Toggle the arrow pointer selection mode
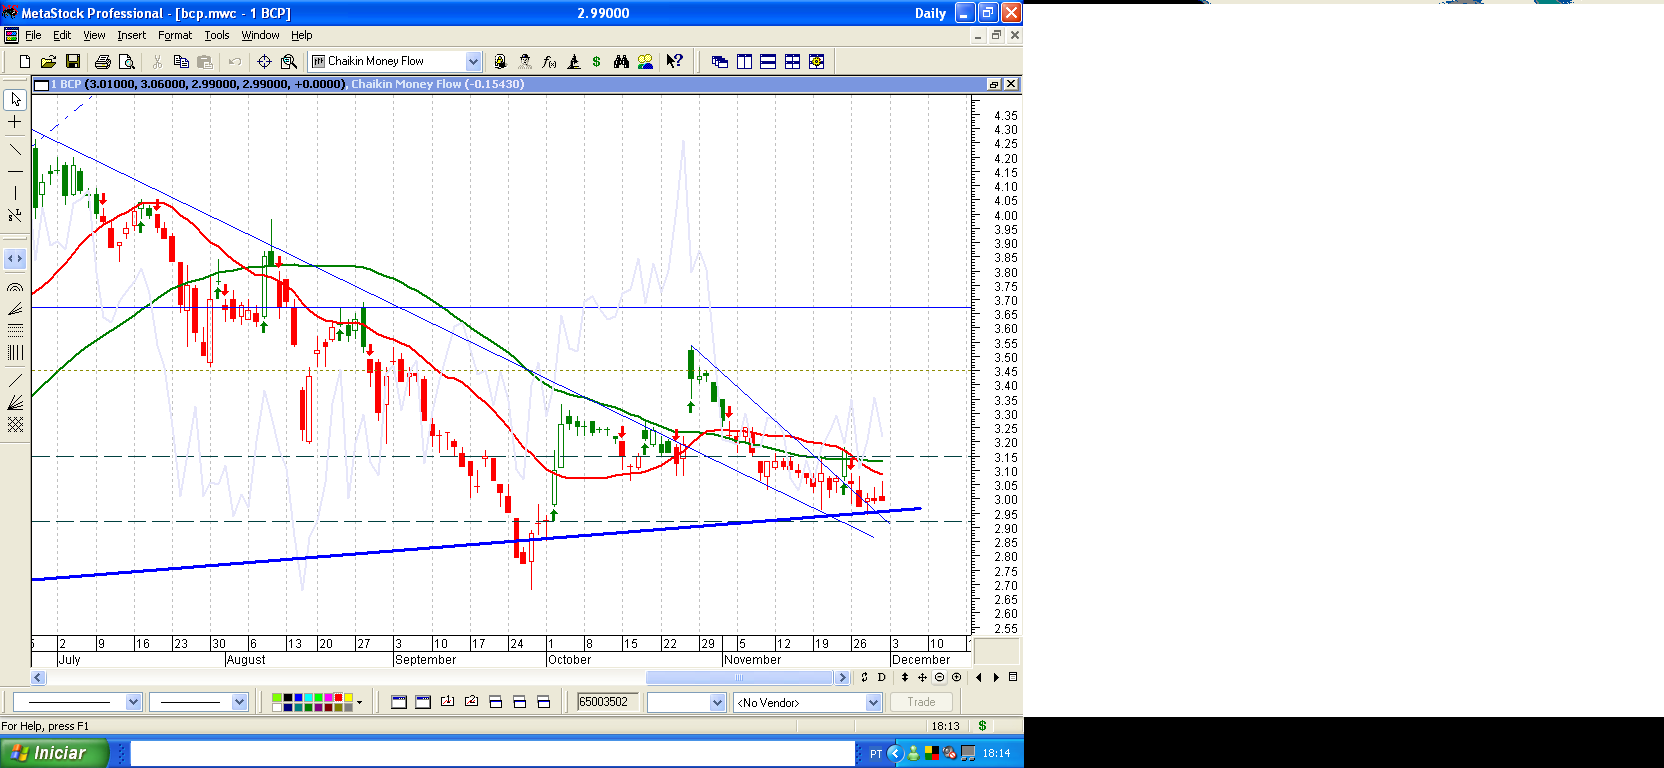The image size is (1664, 768). tap(15, 100)
